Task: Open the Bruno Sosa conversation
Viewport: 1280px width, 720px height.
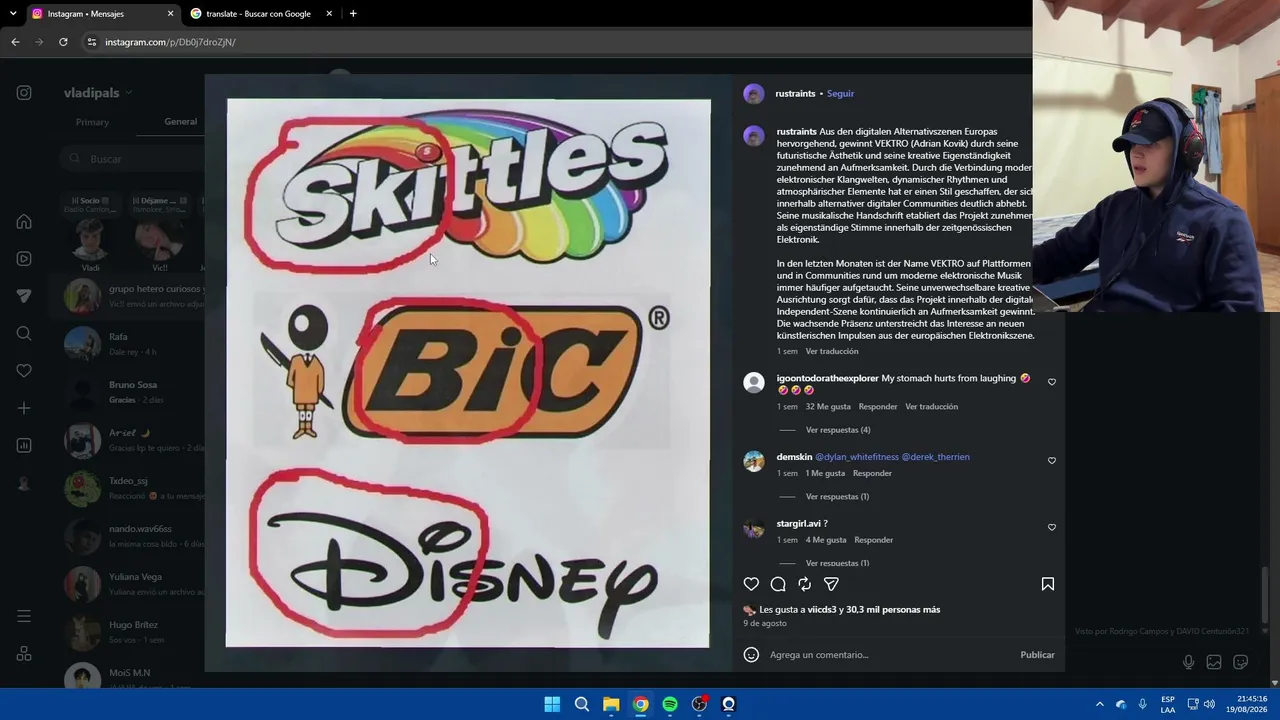Action: [133, 392]
